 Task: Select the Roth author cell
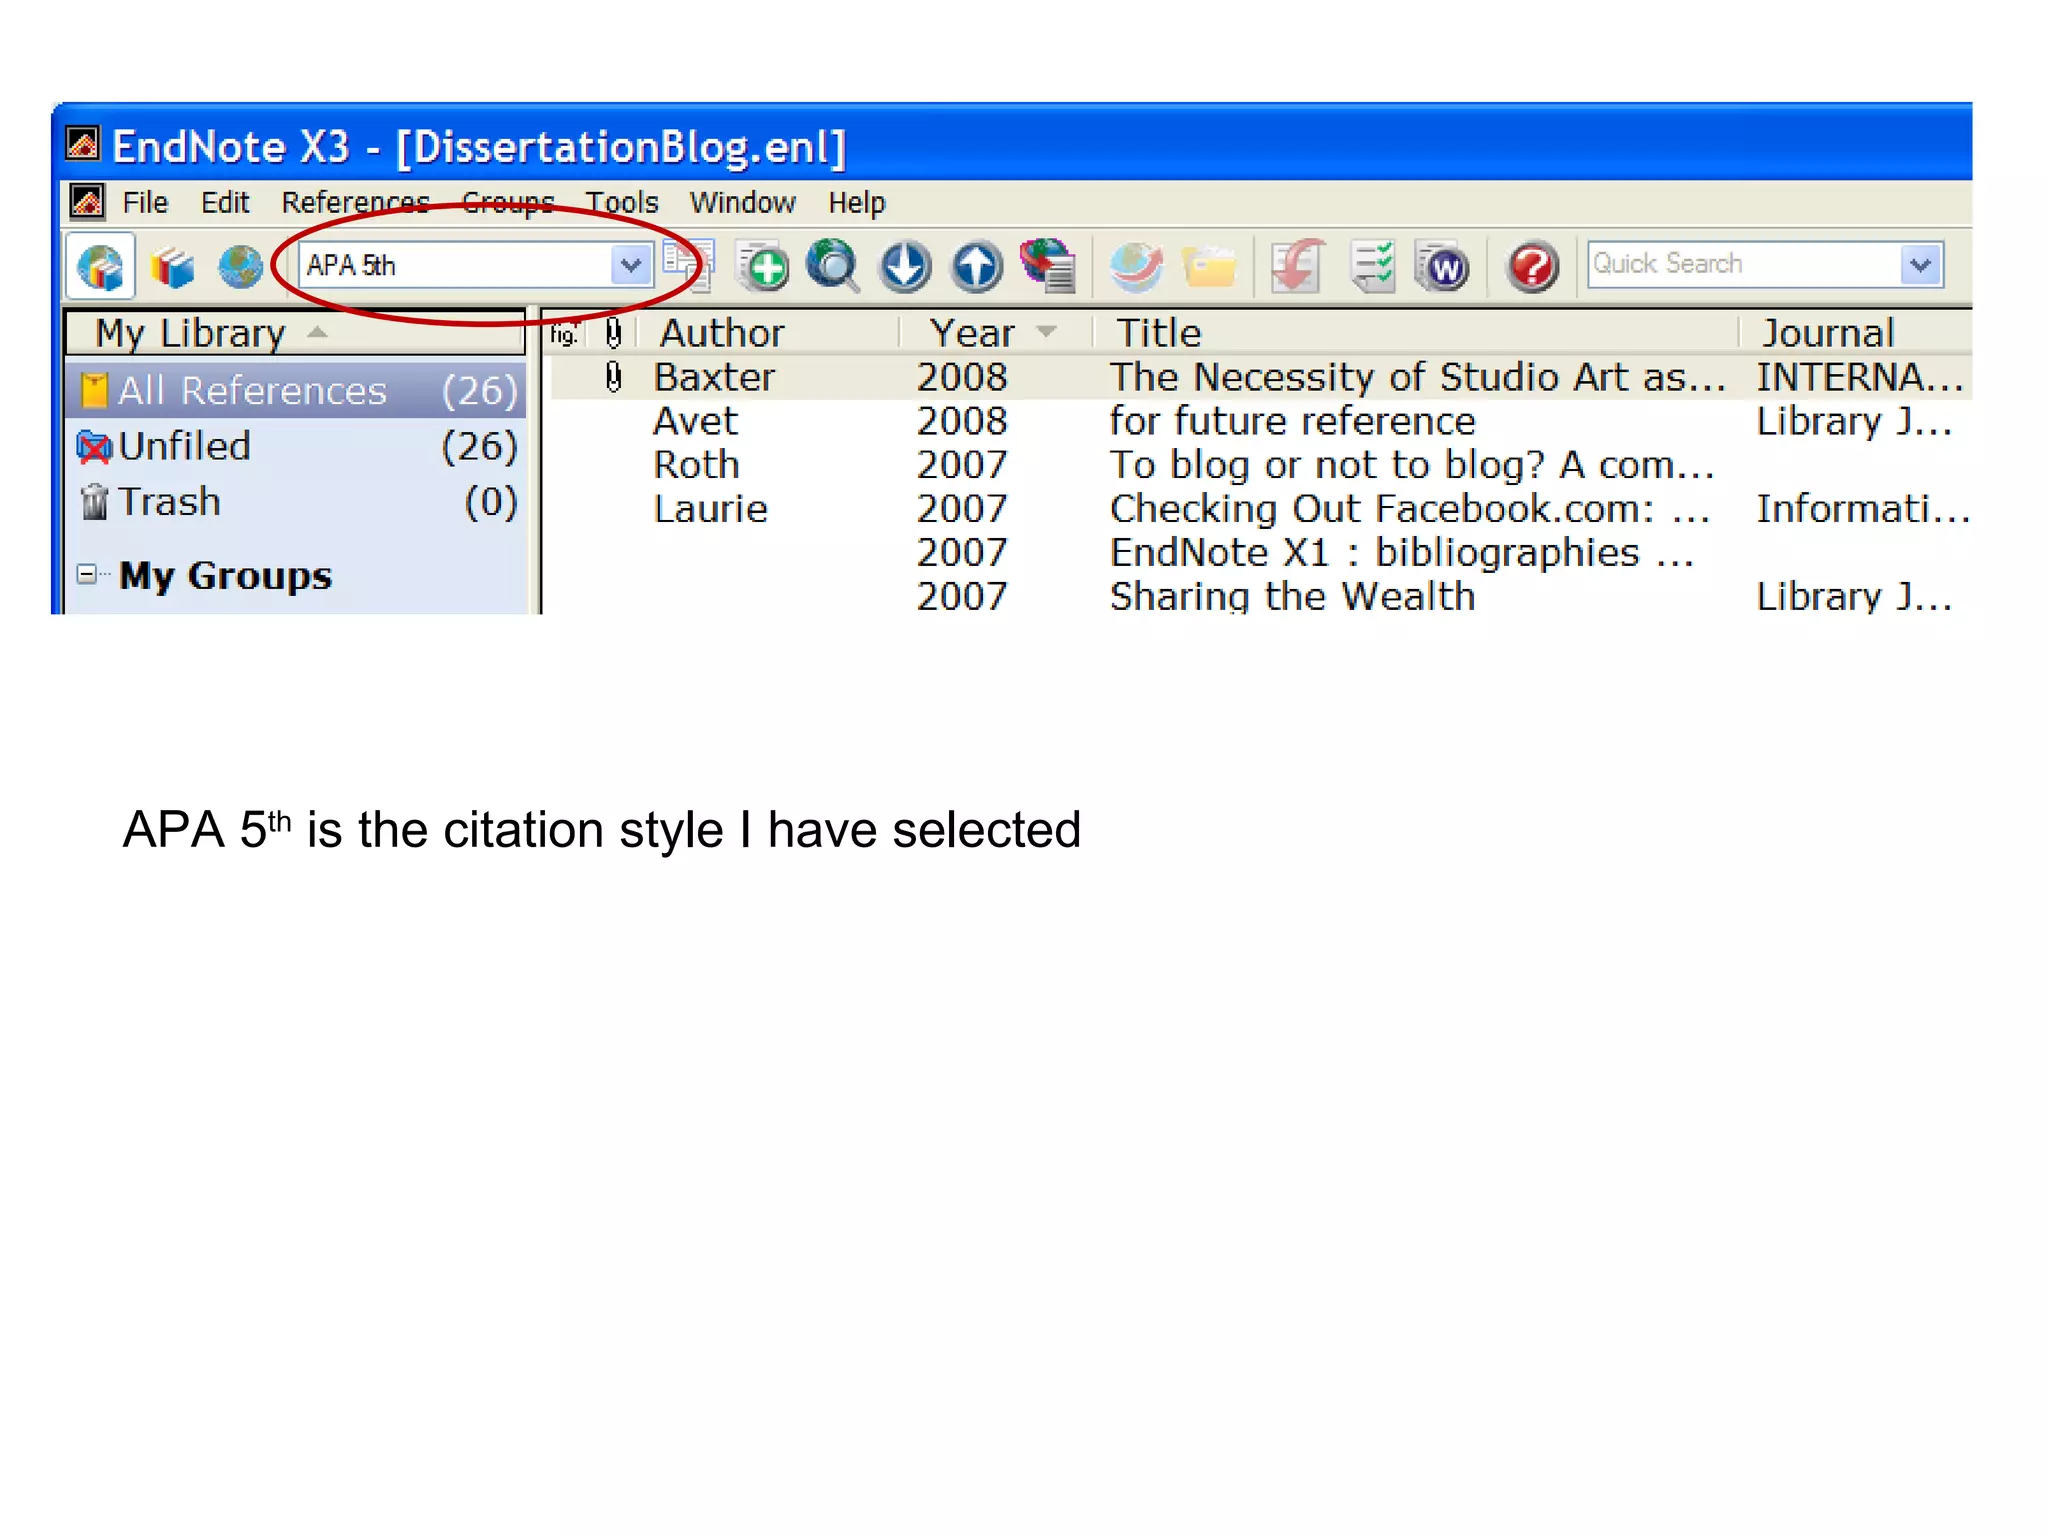click(x=696, y=465)
